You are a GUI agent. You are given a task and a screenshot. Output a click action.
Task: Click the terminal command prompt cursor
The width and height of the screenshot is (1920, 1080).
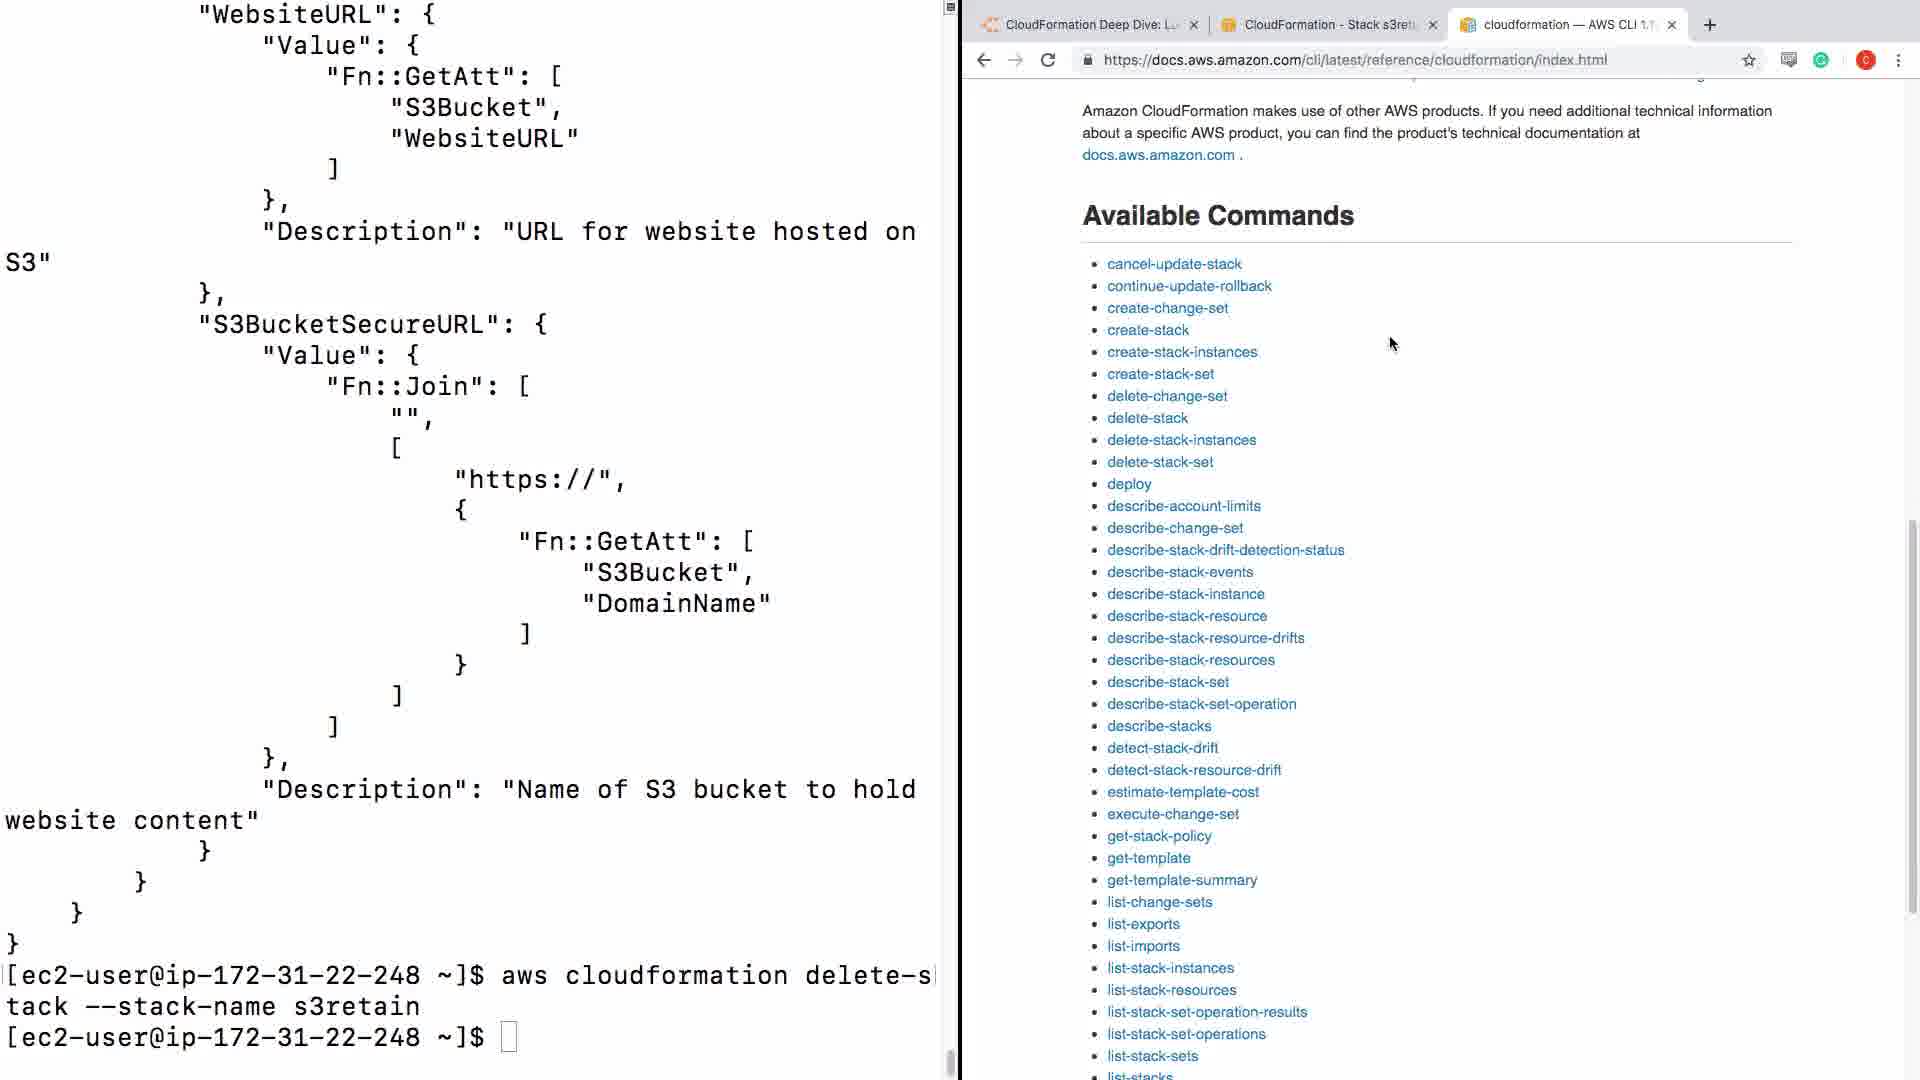(509, 1037)
